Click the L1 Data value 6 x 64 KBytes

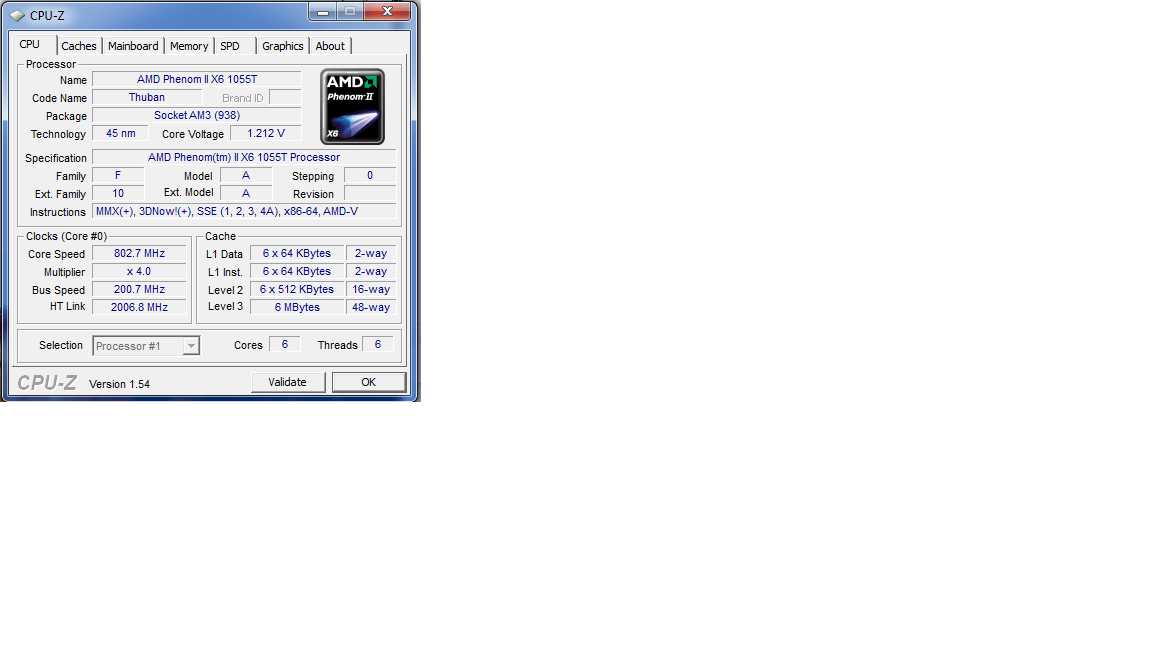pos(297,253)
